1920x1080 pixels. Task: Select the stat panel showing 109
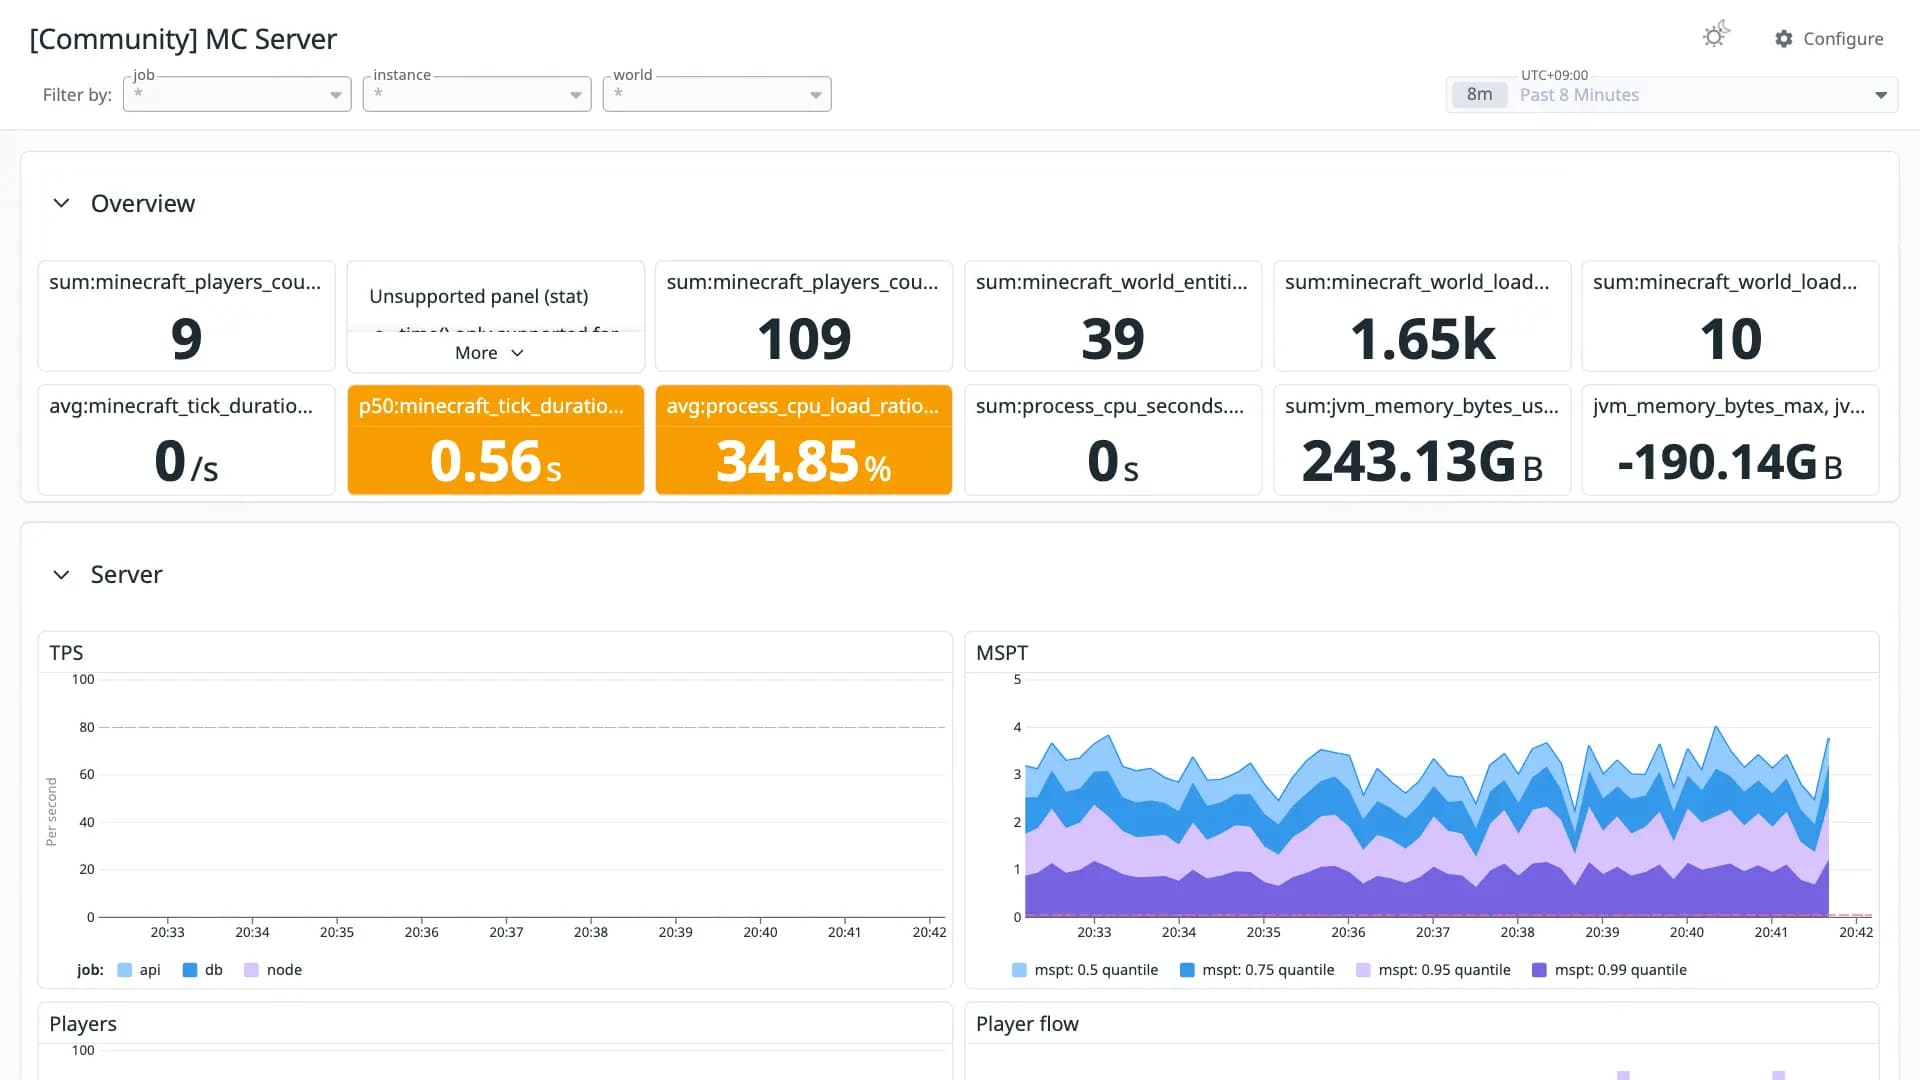click(803, 316)
